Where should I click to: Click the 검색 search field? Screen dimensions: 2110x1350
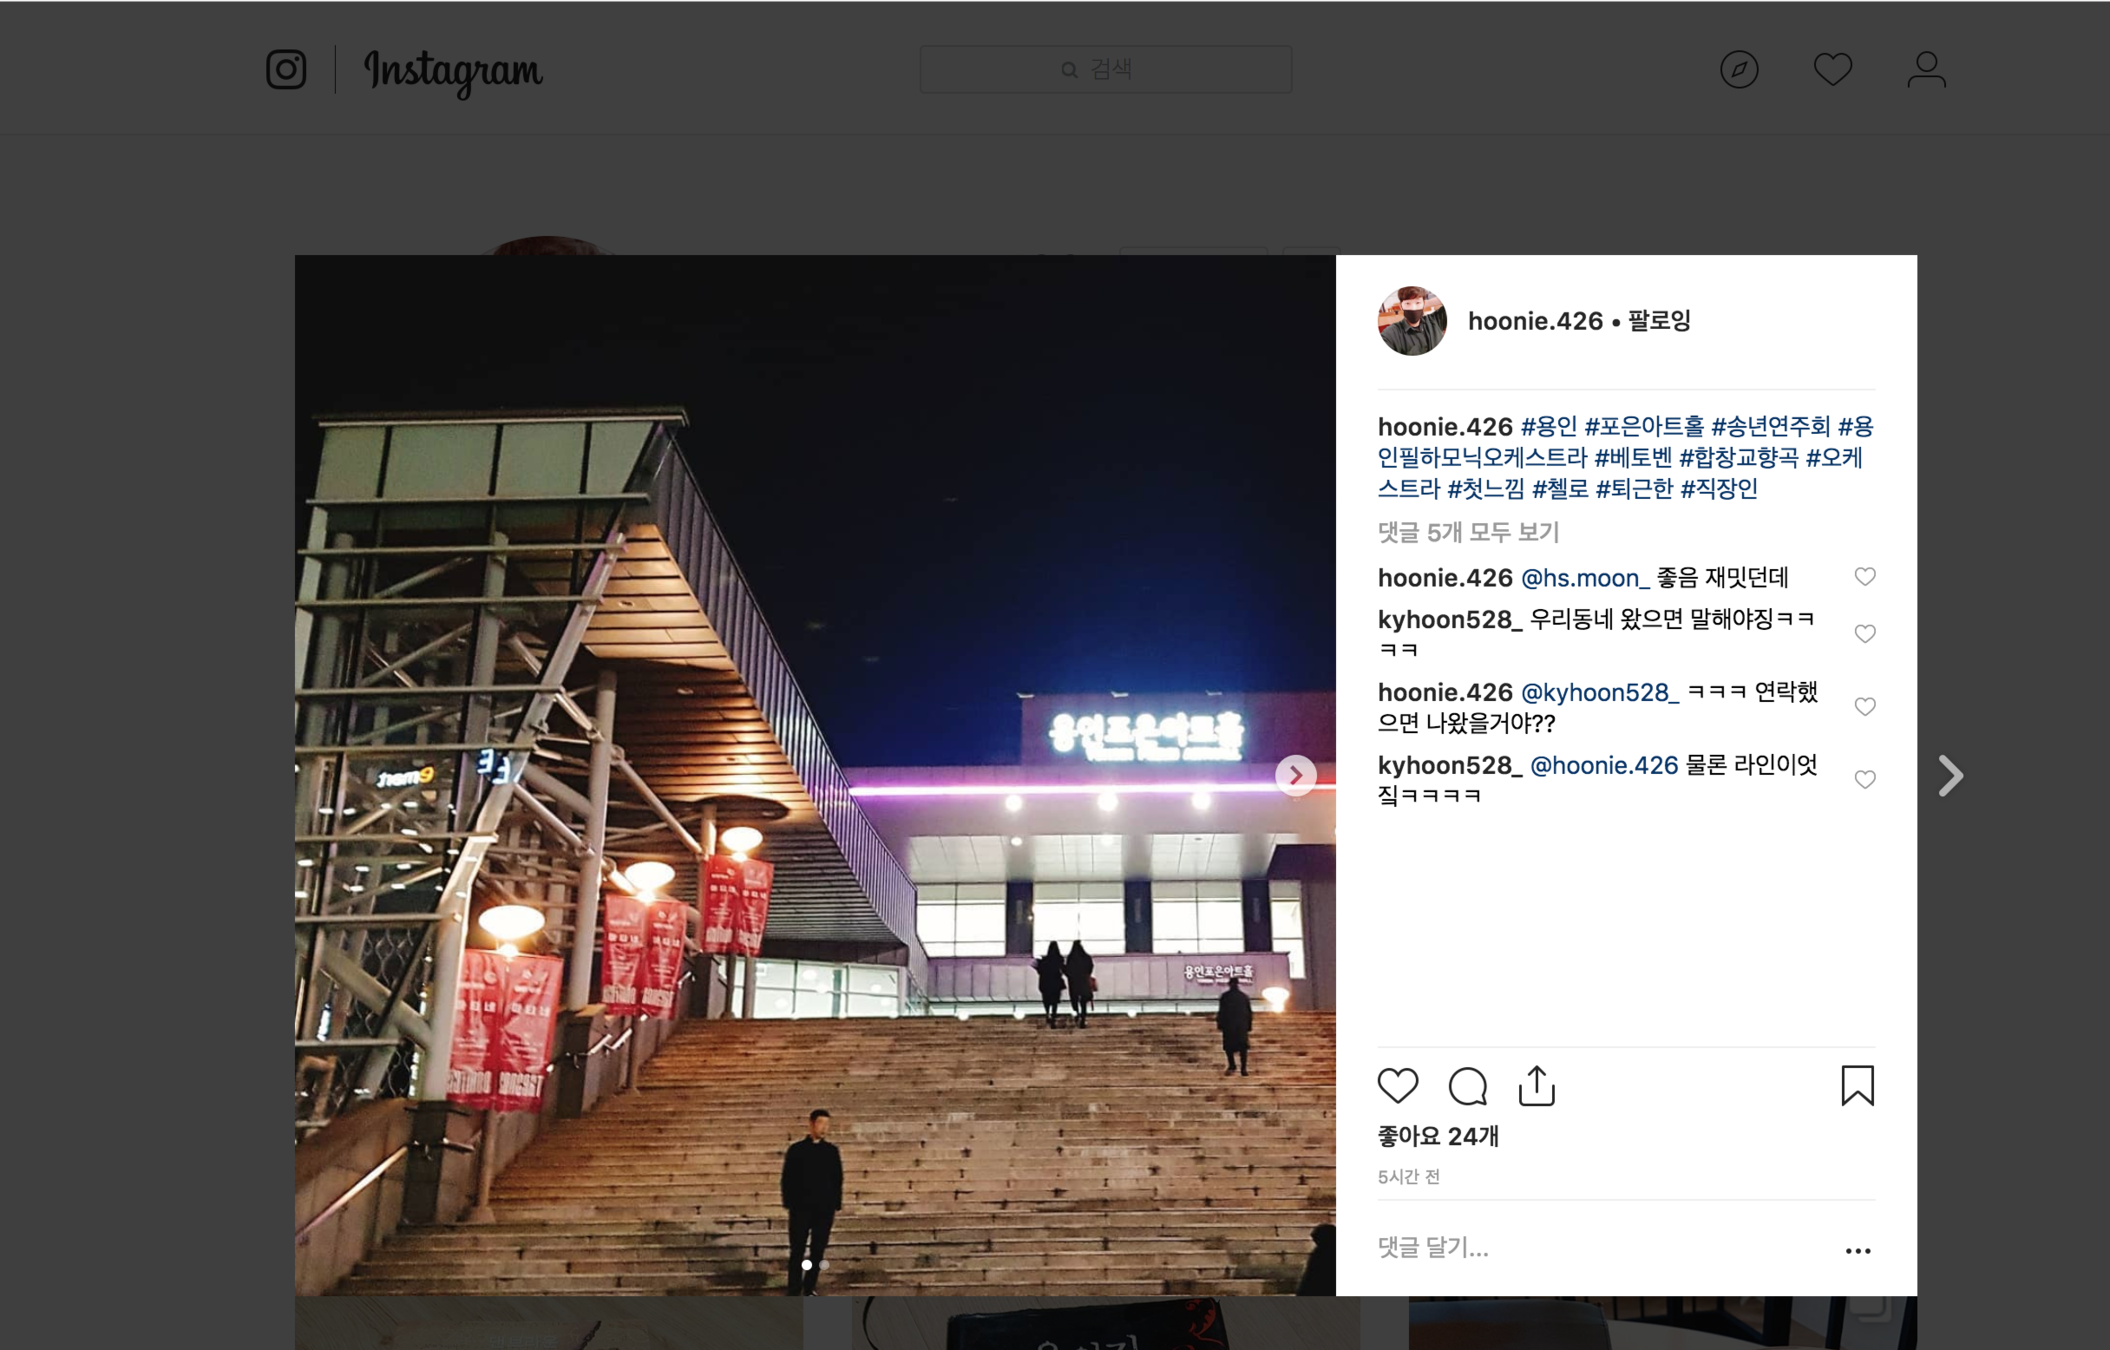1105,69
